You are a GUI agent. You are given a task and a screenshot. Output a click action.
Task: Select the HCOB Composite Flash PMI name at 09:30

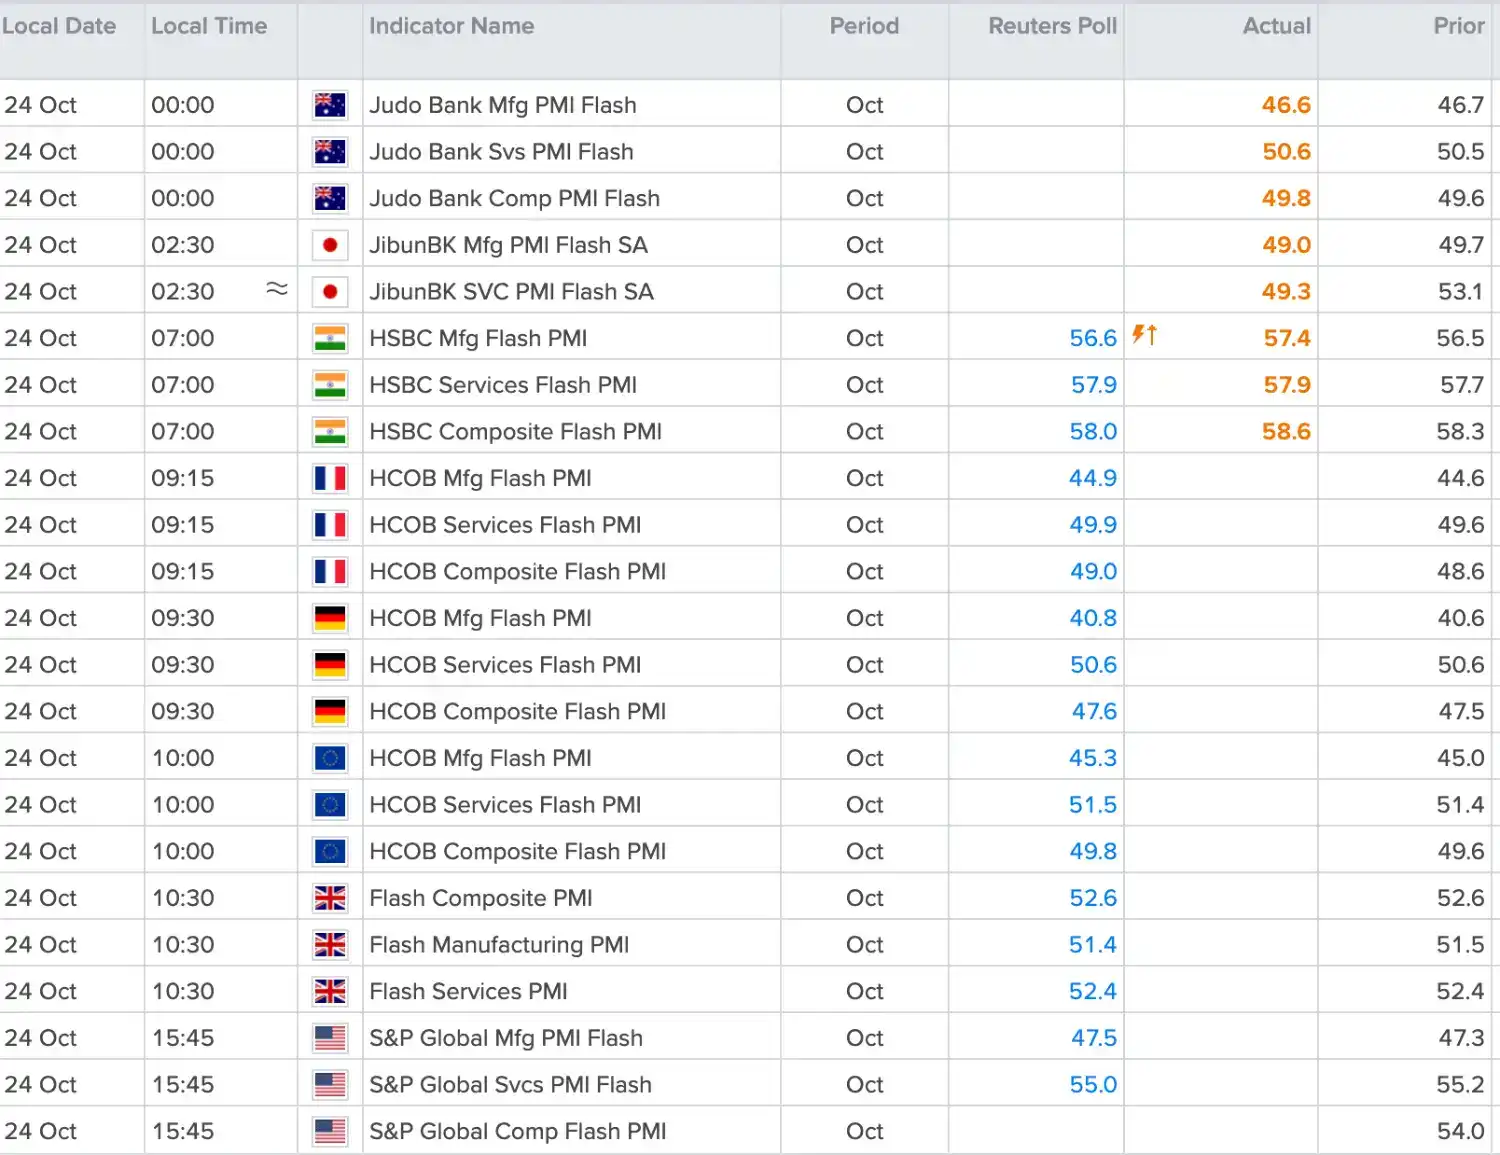click(518, 712)
